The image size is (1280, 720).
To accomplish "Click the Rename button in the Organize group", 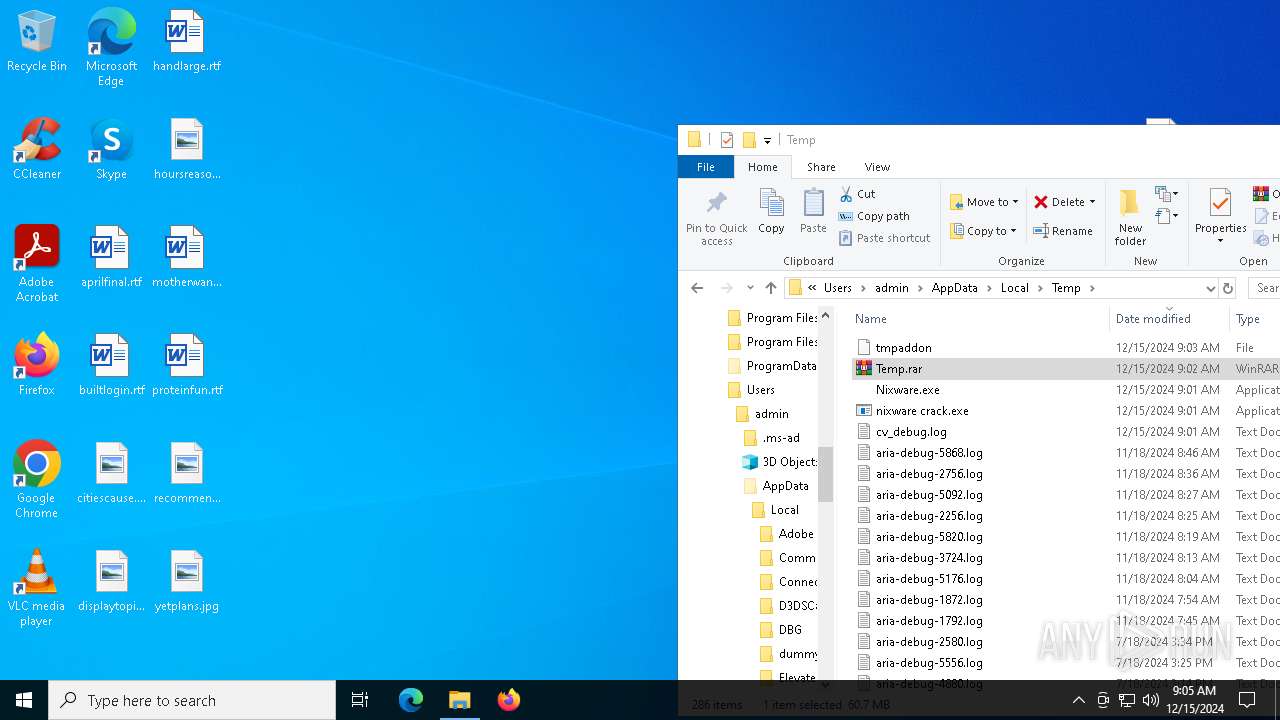I will click(1063, 231).
